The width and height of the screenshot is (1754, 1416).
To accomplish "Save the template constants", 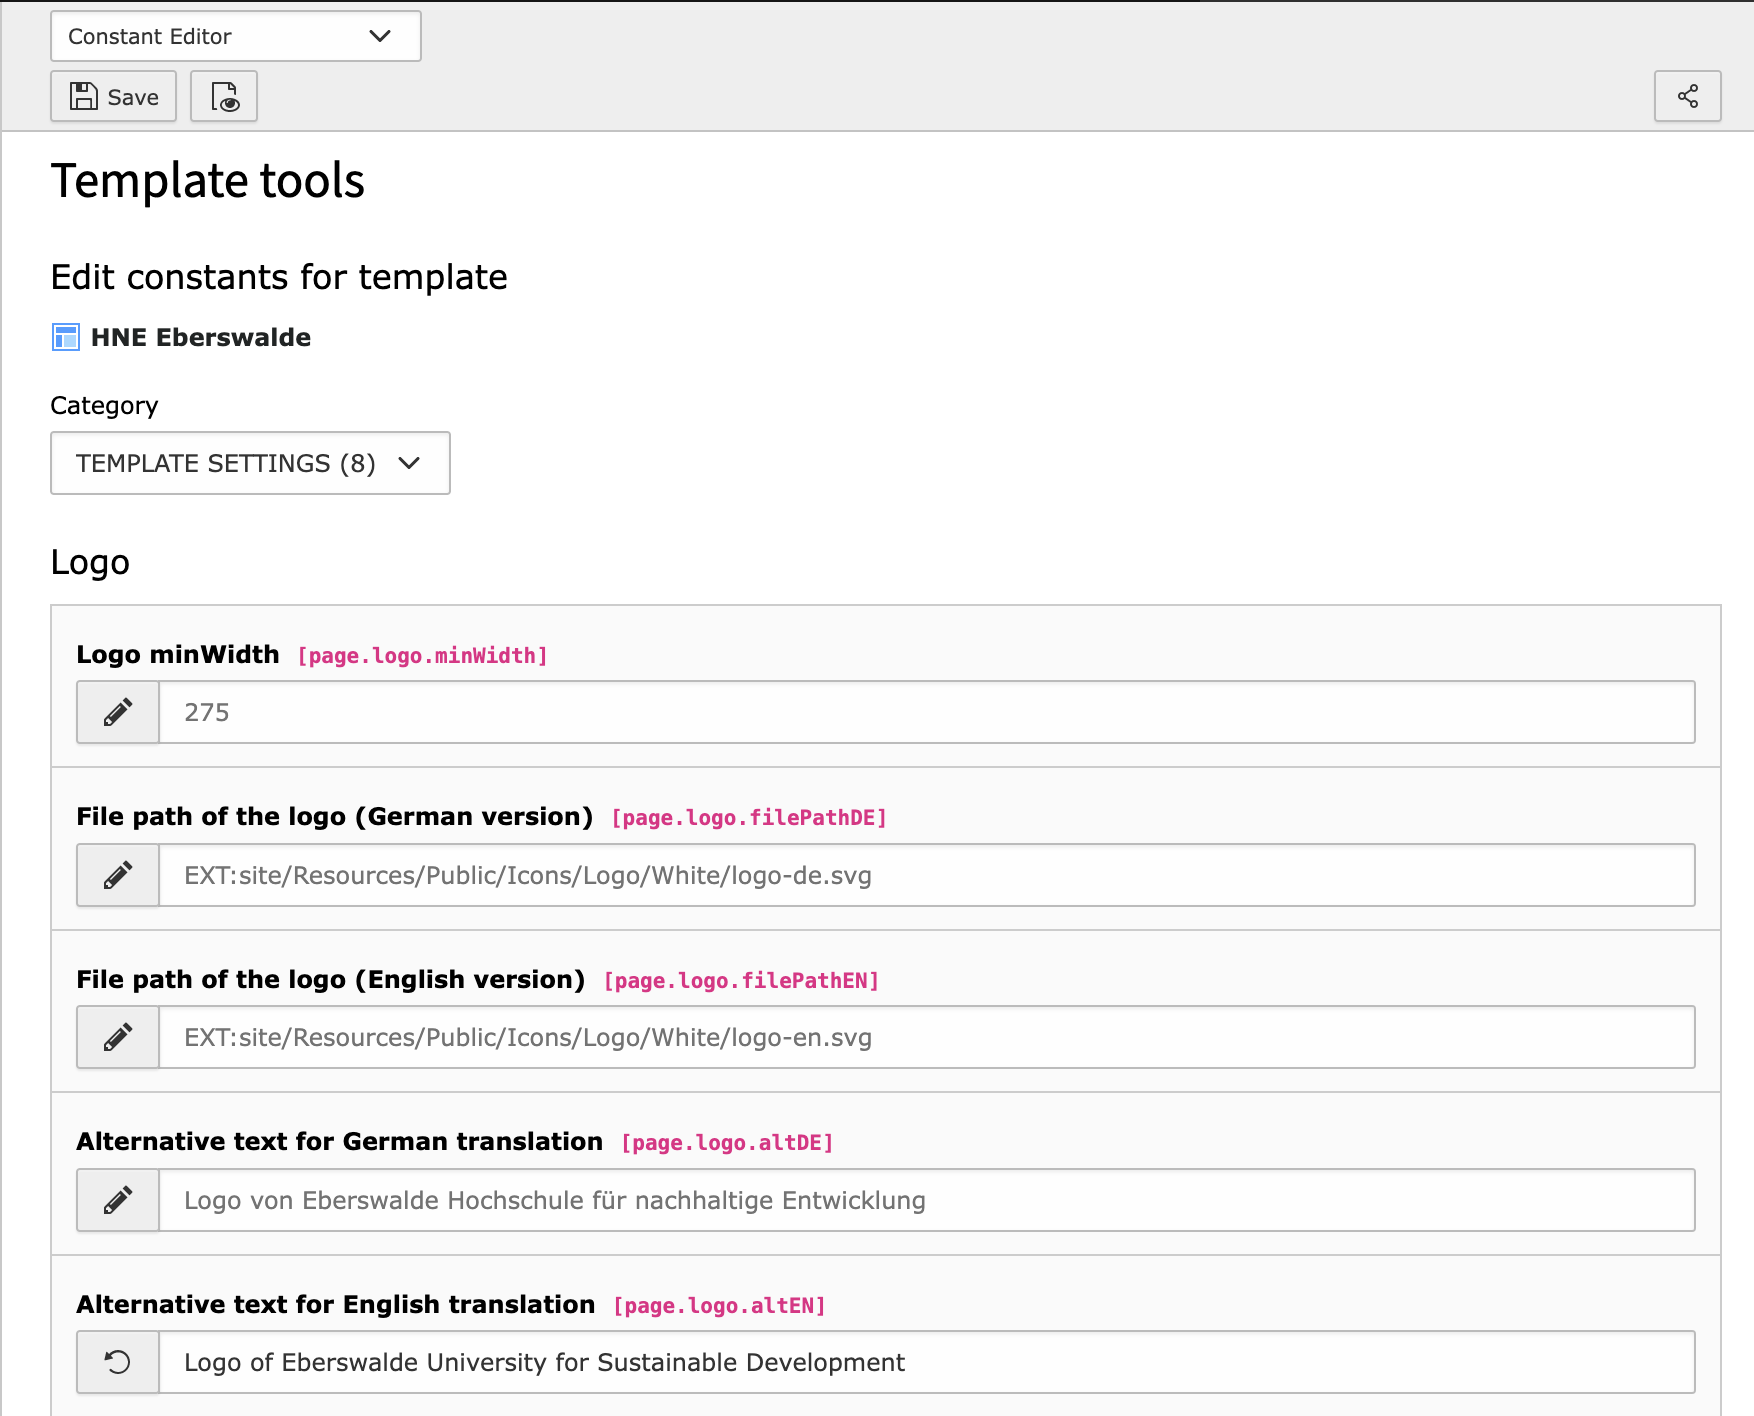I will point(114,97).
